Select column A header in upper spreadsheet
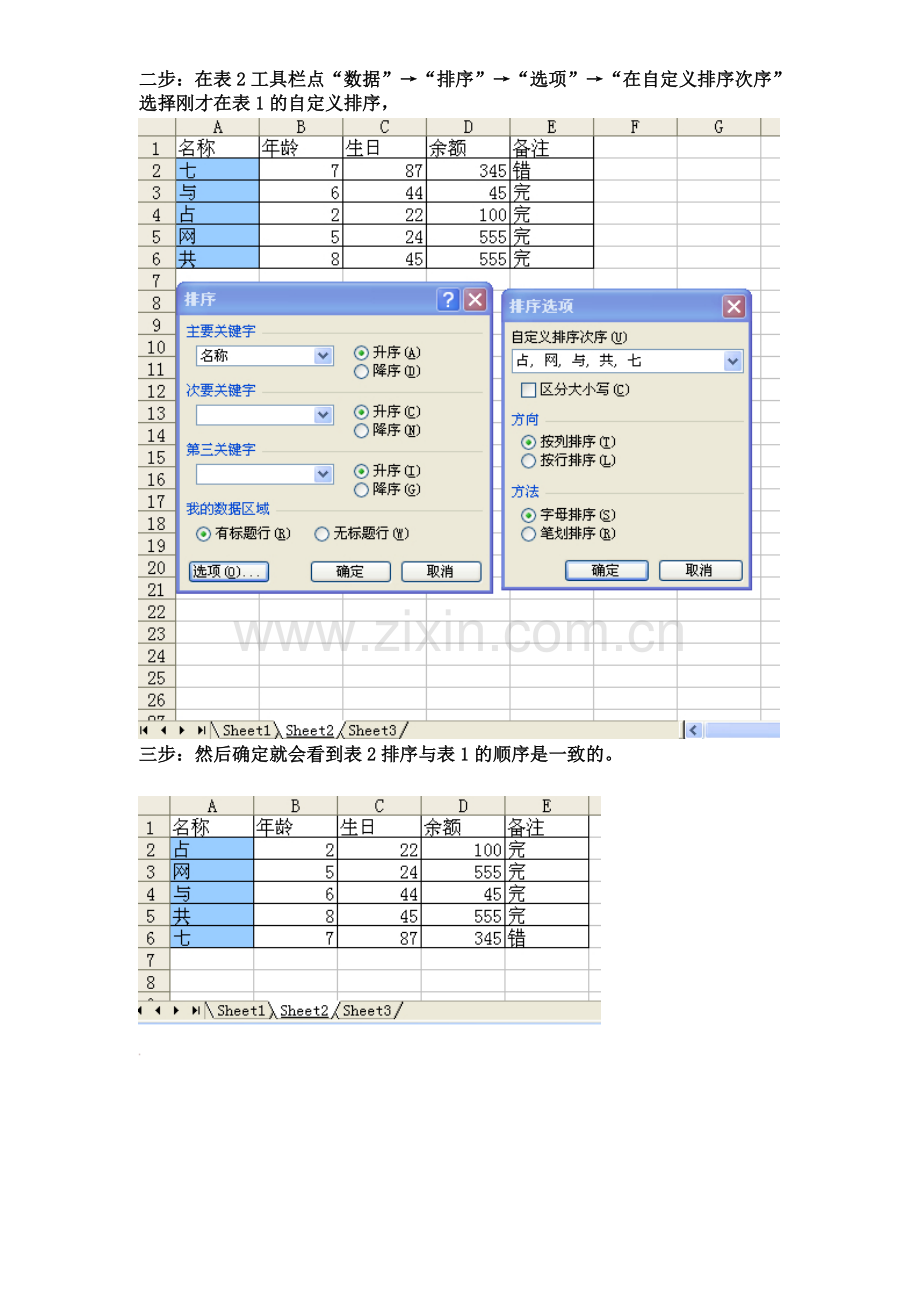920x1302 pixels. (x=217, y=127)
